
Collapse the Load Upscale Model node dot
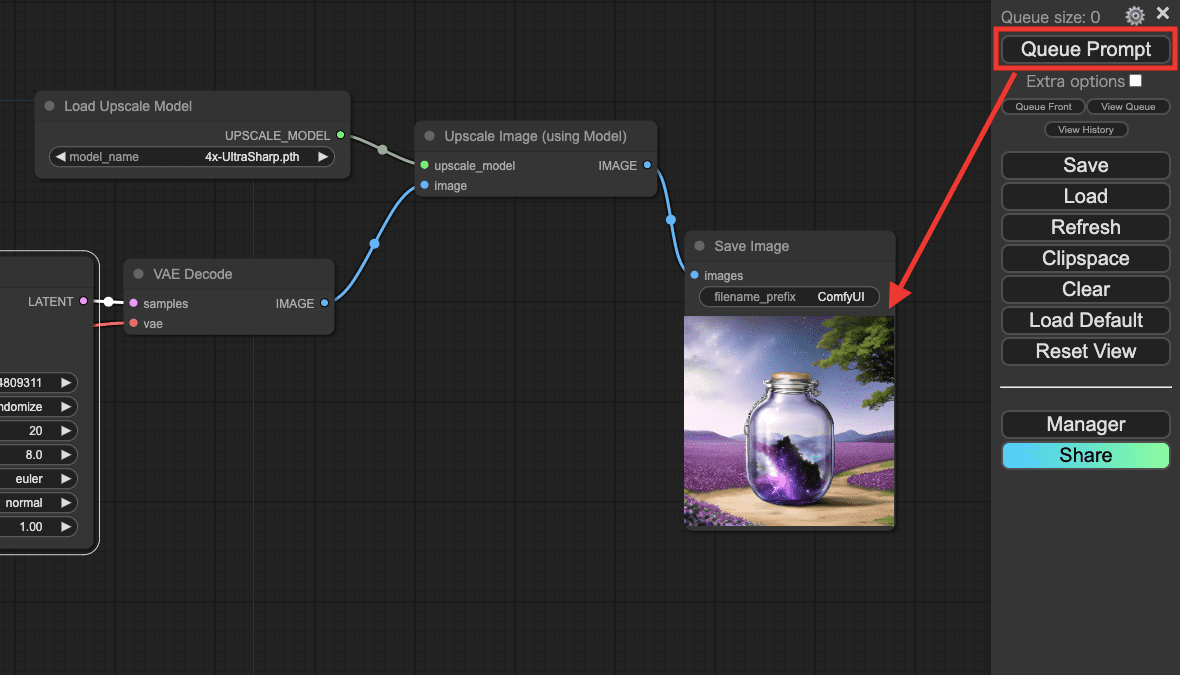tap(50, 106)
